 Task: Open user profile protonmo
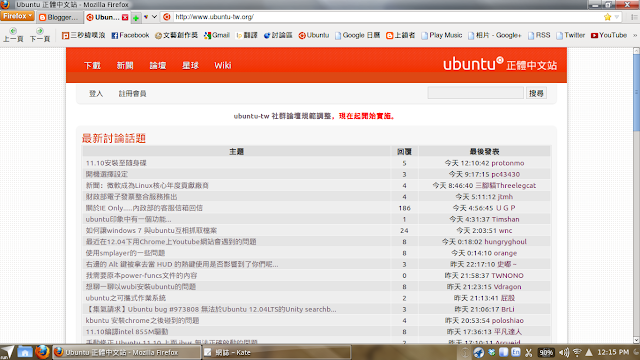(508, 163)
